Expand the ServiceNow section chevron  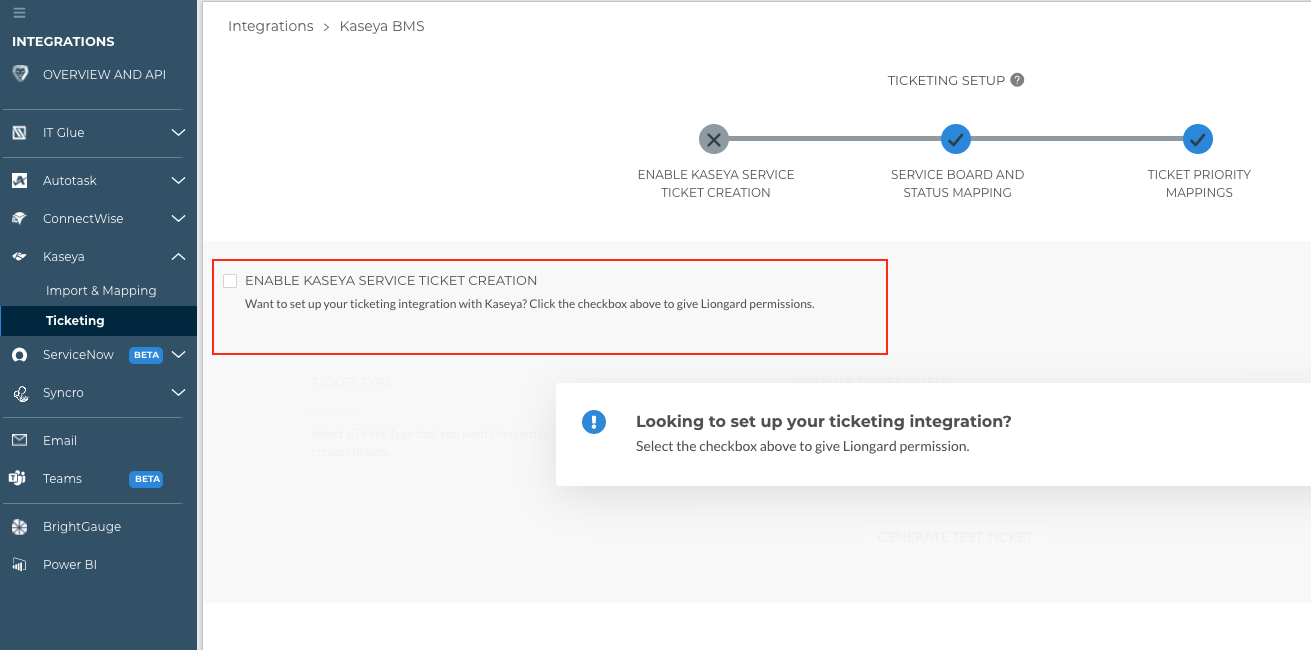point(178,355)
